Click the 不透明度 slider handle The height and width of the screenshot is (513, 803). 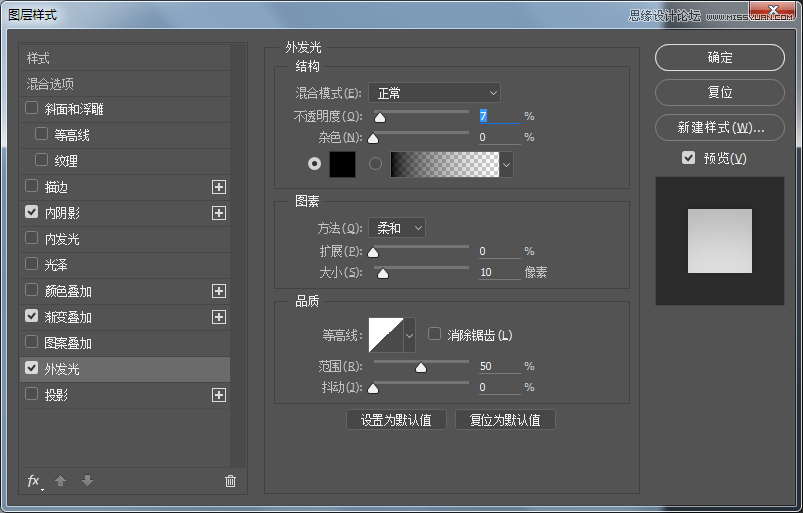click(x=380, y=118)
